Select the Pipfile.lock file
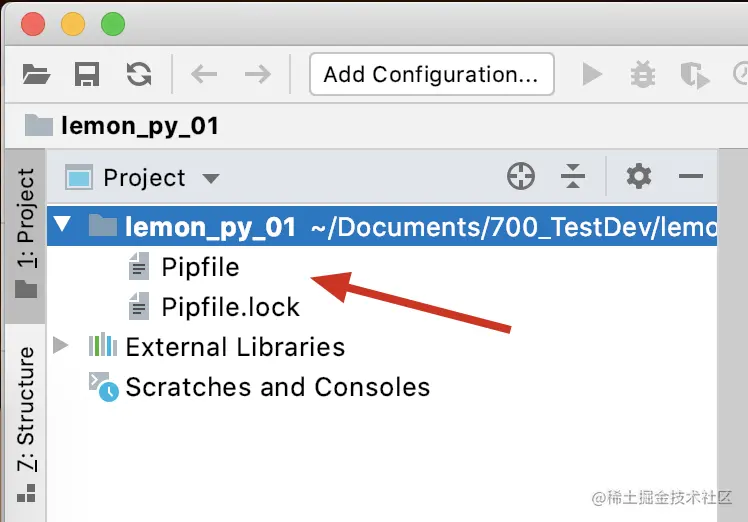Viewport: 748px width, 522px height. point(230,307)
